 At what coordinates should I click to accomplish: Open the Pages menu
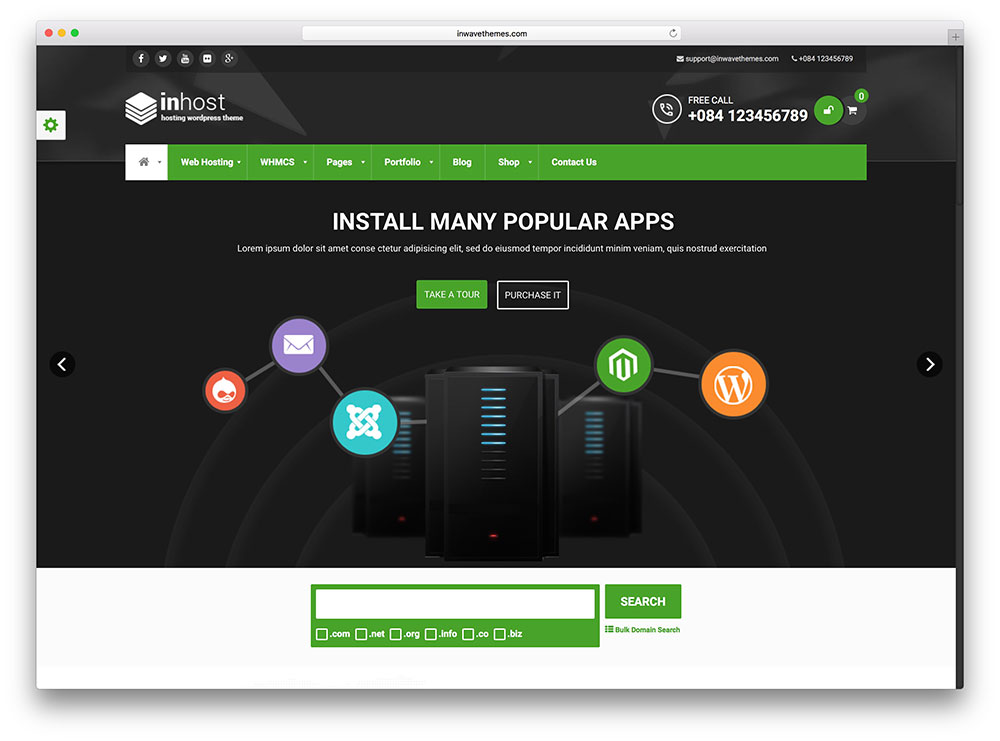coord(339,162)
